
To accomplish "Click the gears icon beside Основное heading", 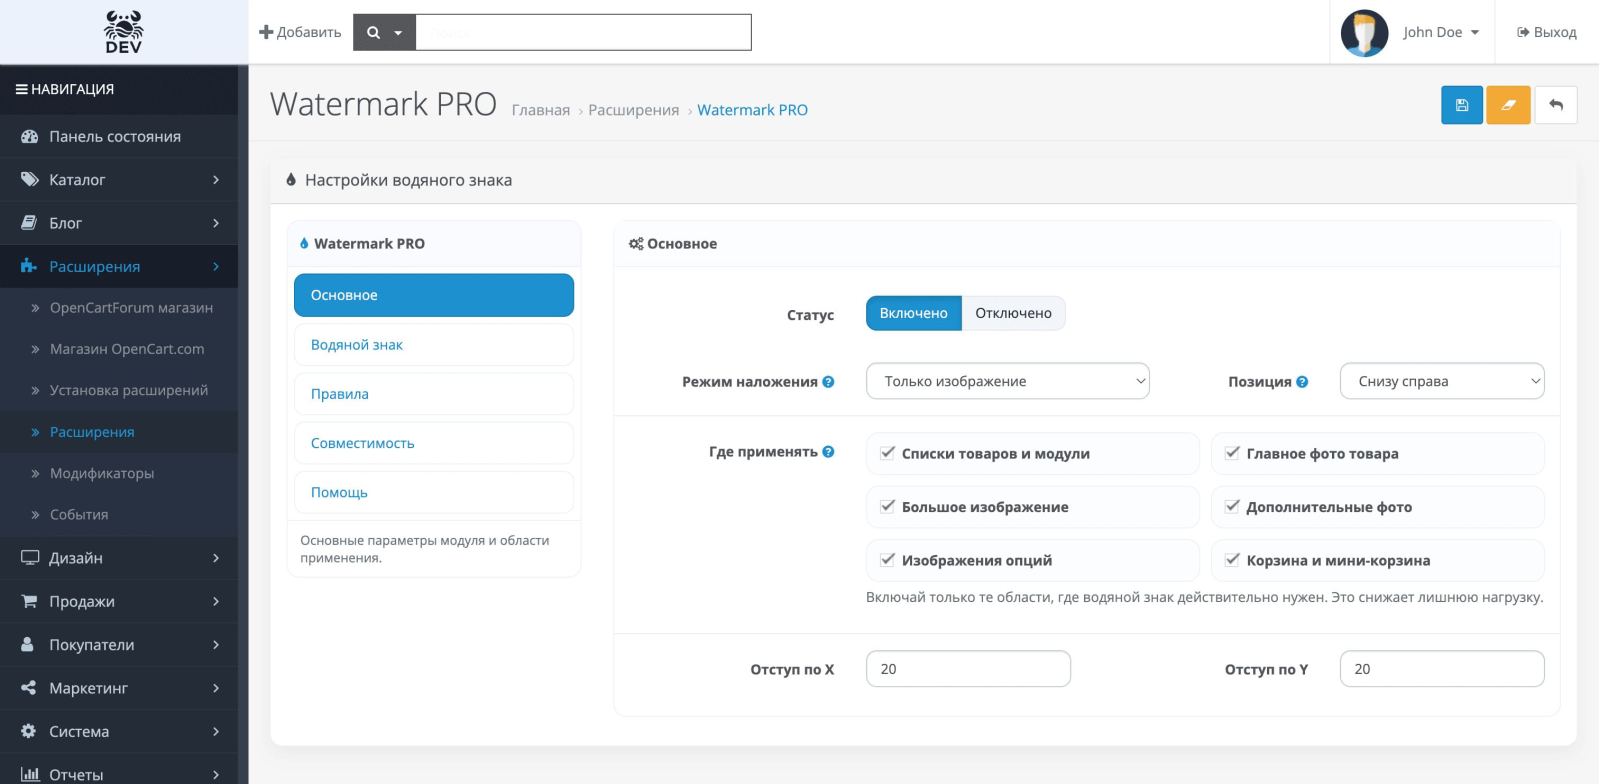I will [x=636, y=243].
